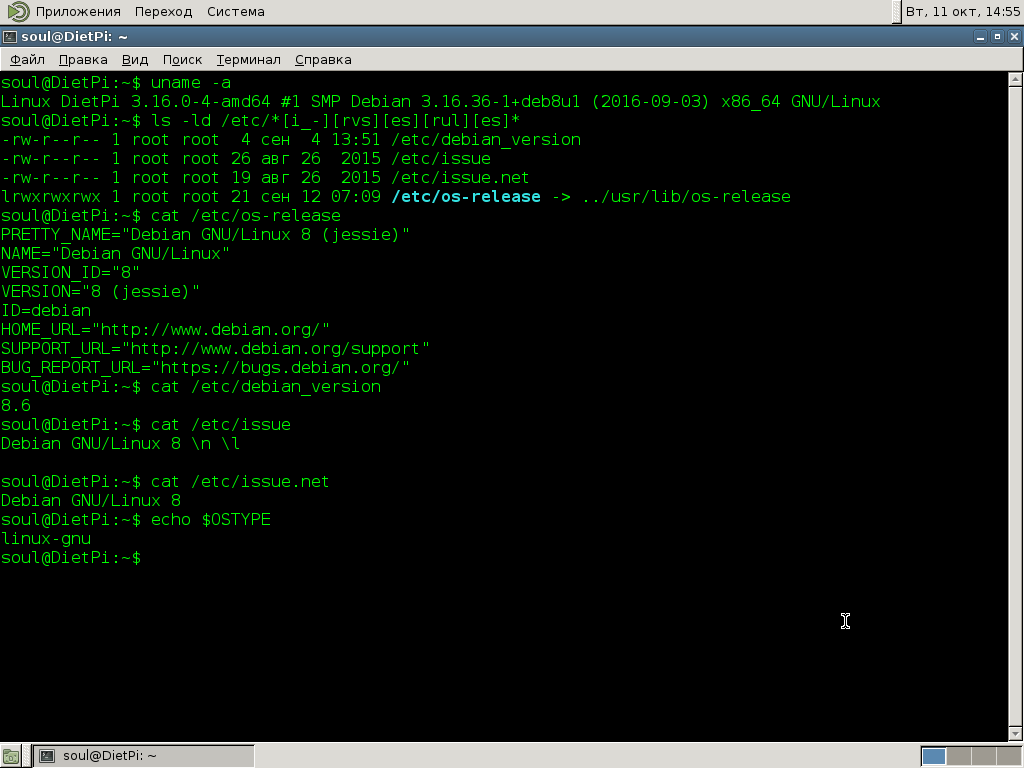Click the show desktop icon in bottom panel

[x=10, y=756]
